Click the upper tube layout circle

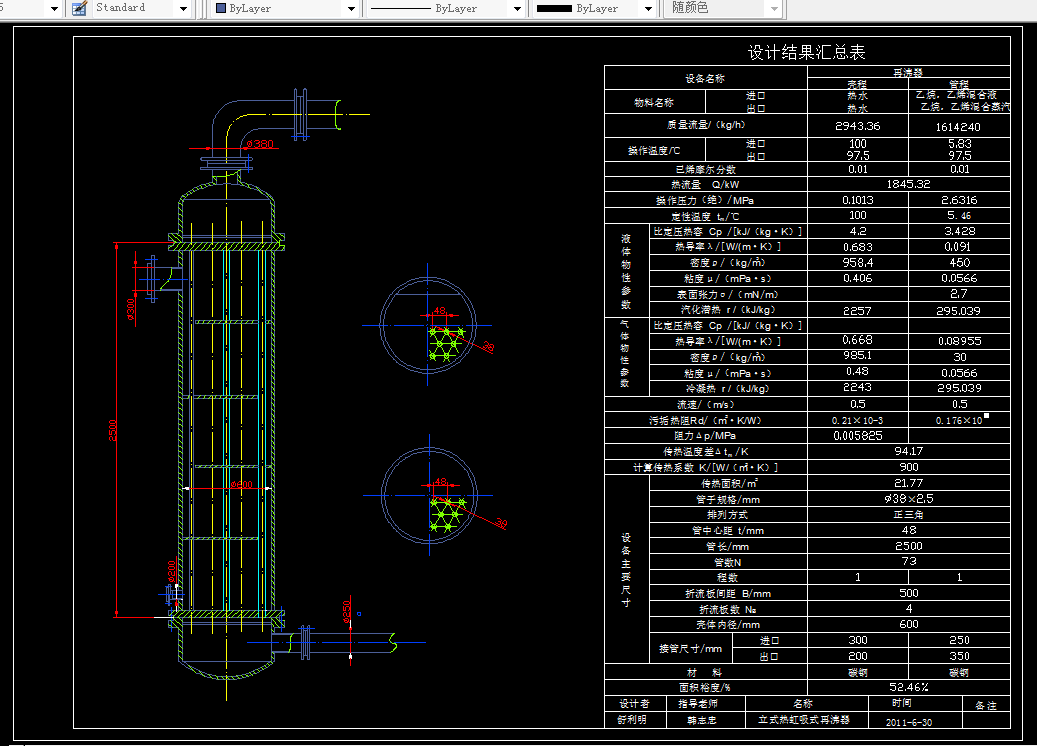tap(428, 325)
